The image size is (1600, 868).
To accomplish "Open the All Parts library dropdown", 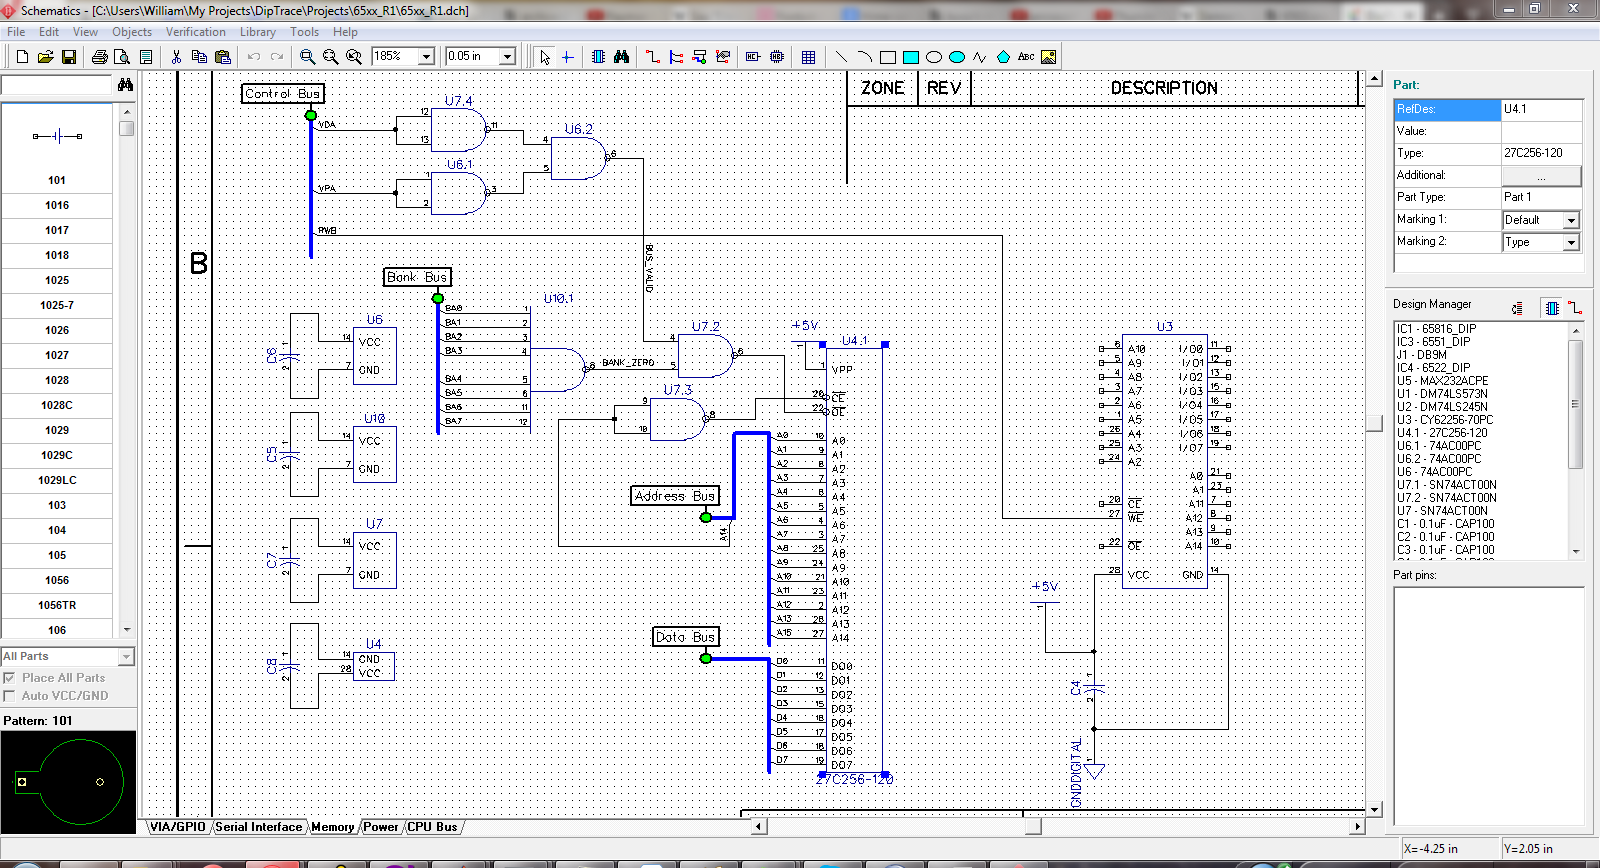I will (126, 657).
